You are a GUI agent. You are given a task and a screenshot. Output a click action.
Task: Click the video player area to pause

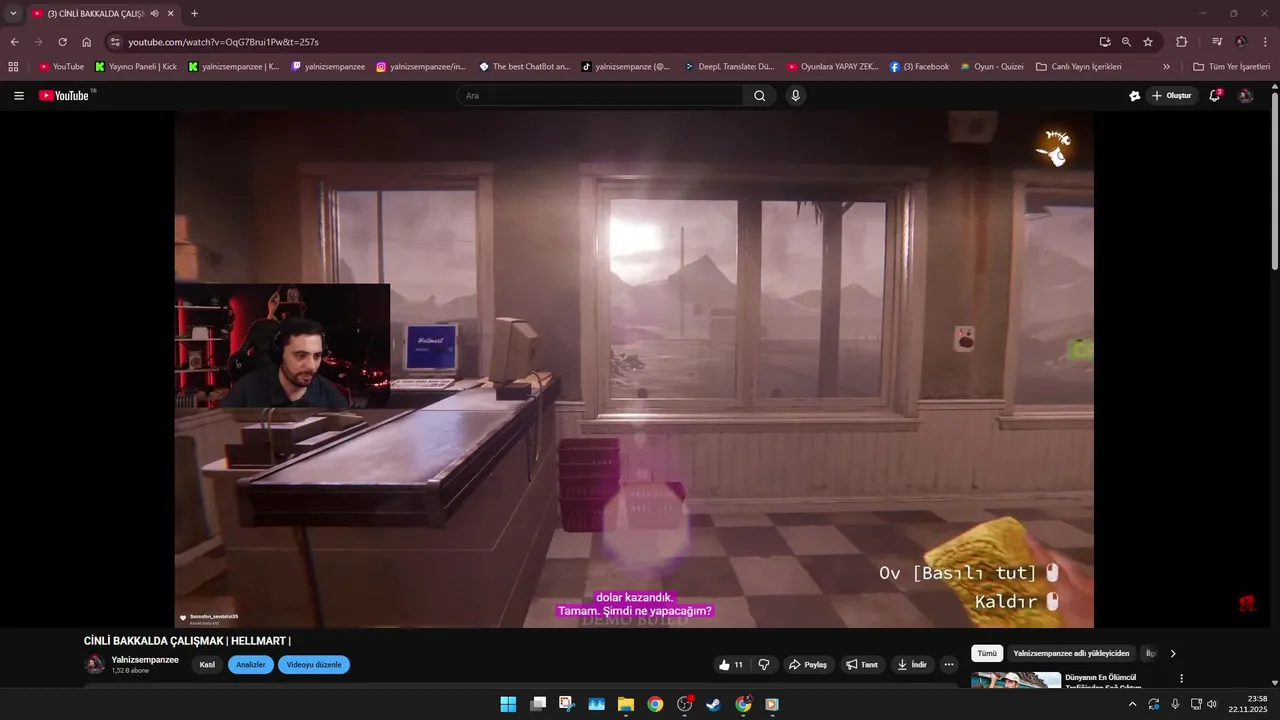pyautogui.click(x=634, y=369)
